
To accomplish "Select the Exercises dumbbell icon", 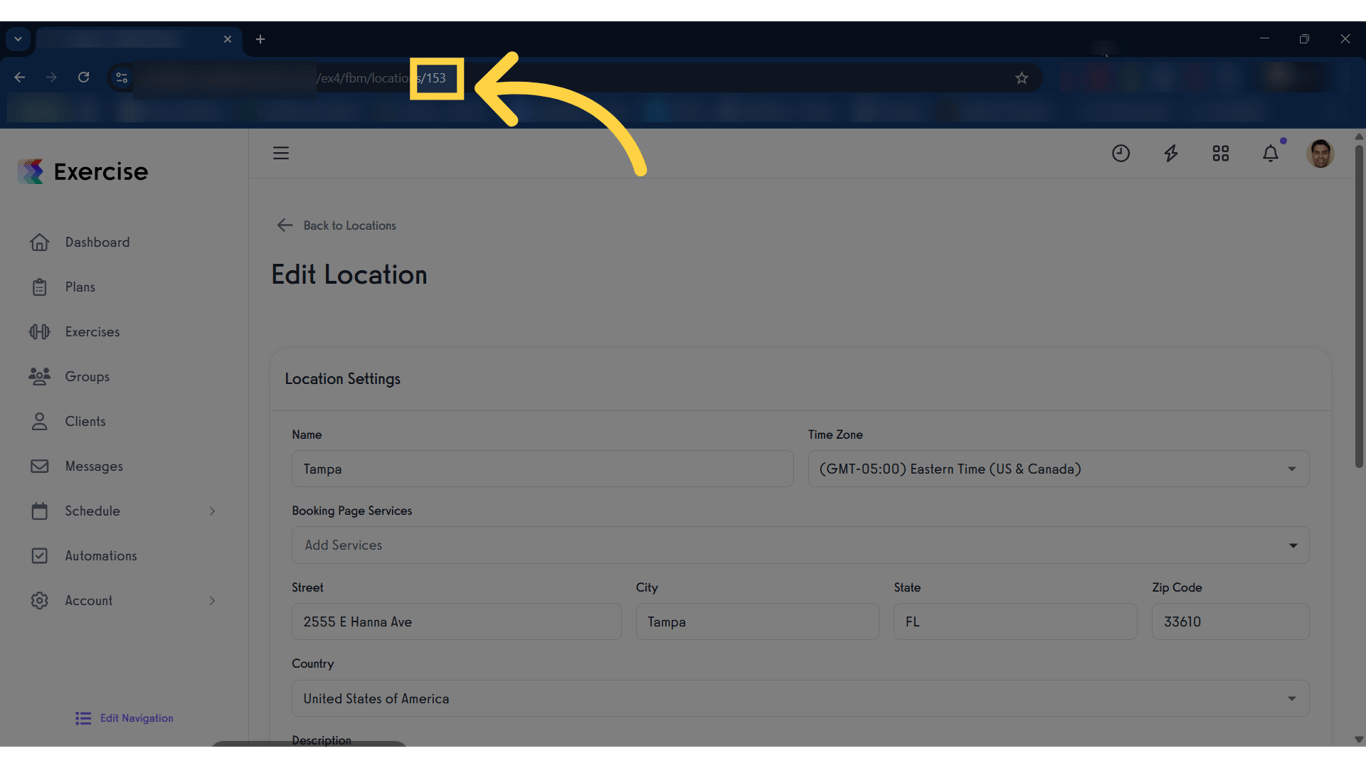I will click(x=39, y=331).
